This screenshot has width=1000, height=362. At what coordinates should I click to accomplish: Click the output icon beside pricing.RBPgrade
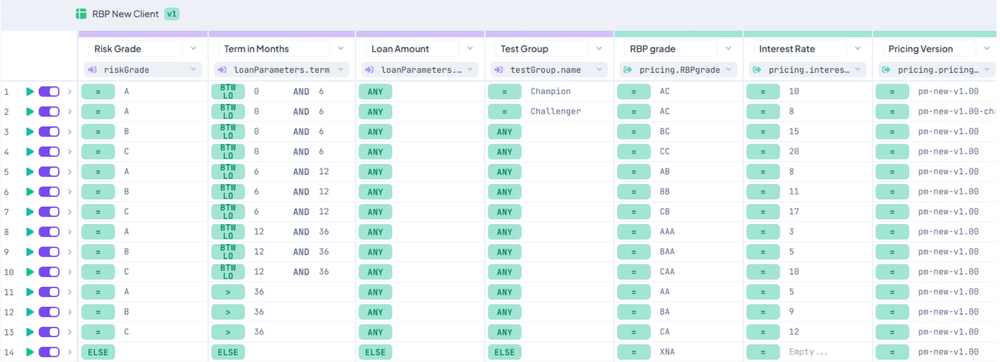[628, 70]
